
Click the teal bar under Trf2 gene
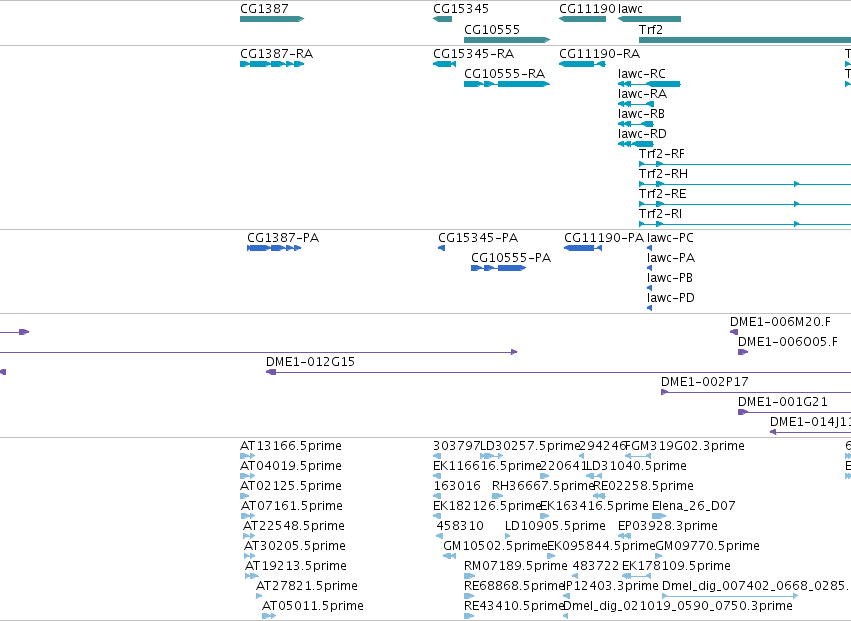(745, 40)
